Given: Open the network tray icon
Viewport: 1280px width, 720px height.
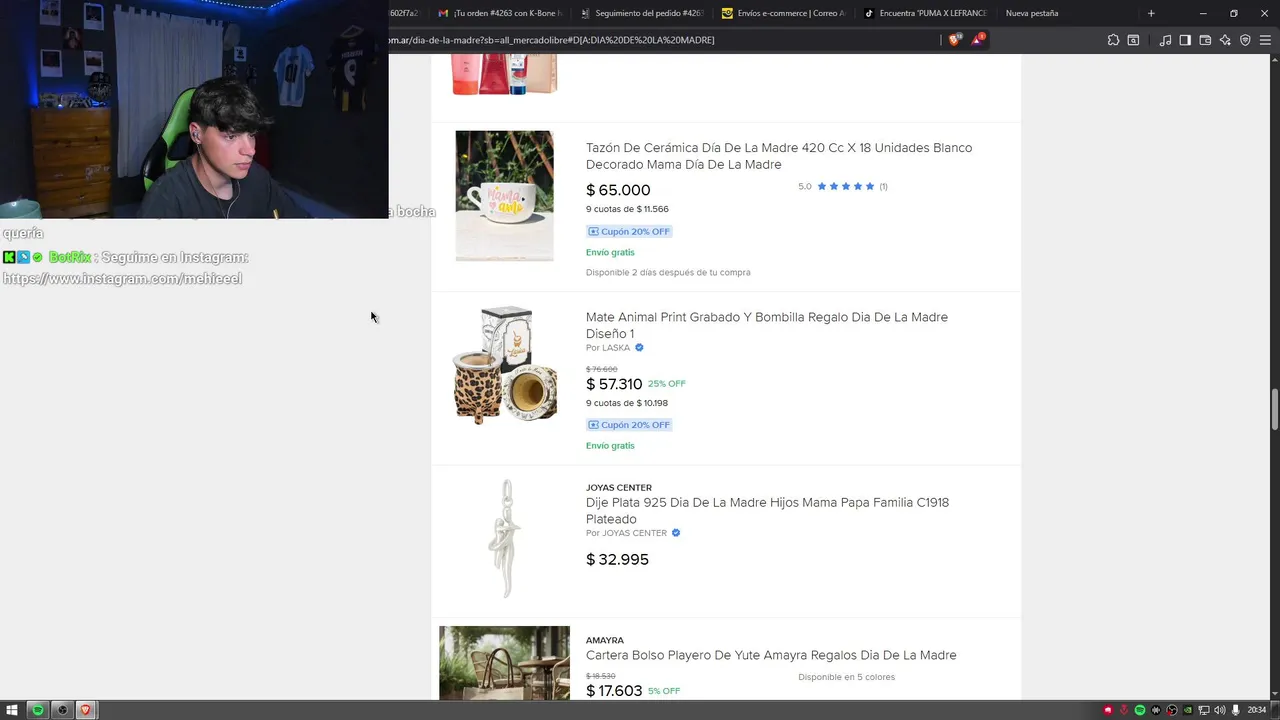Looking at the screenshot, I should pyautogui.click(x=1204, y=710).
